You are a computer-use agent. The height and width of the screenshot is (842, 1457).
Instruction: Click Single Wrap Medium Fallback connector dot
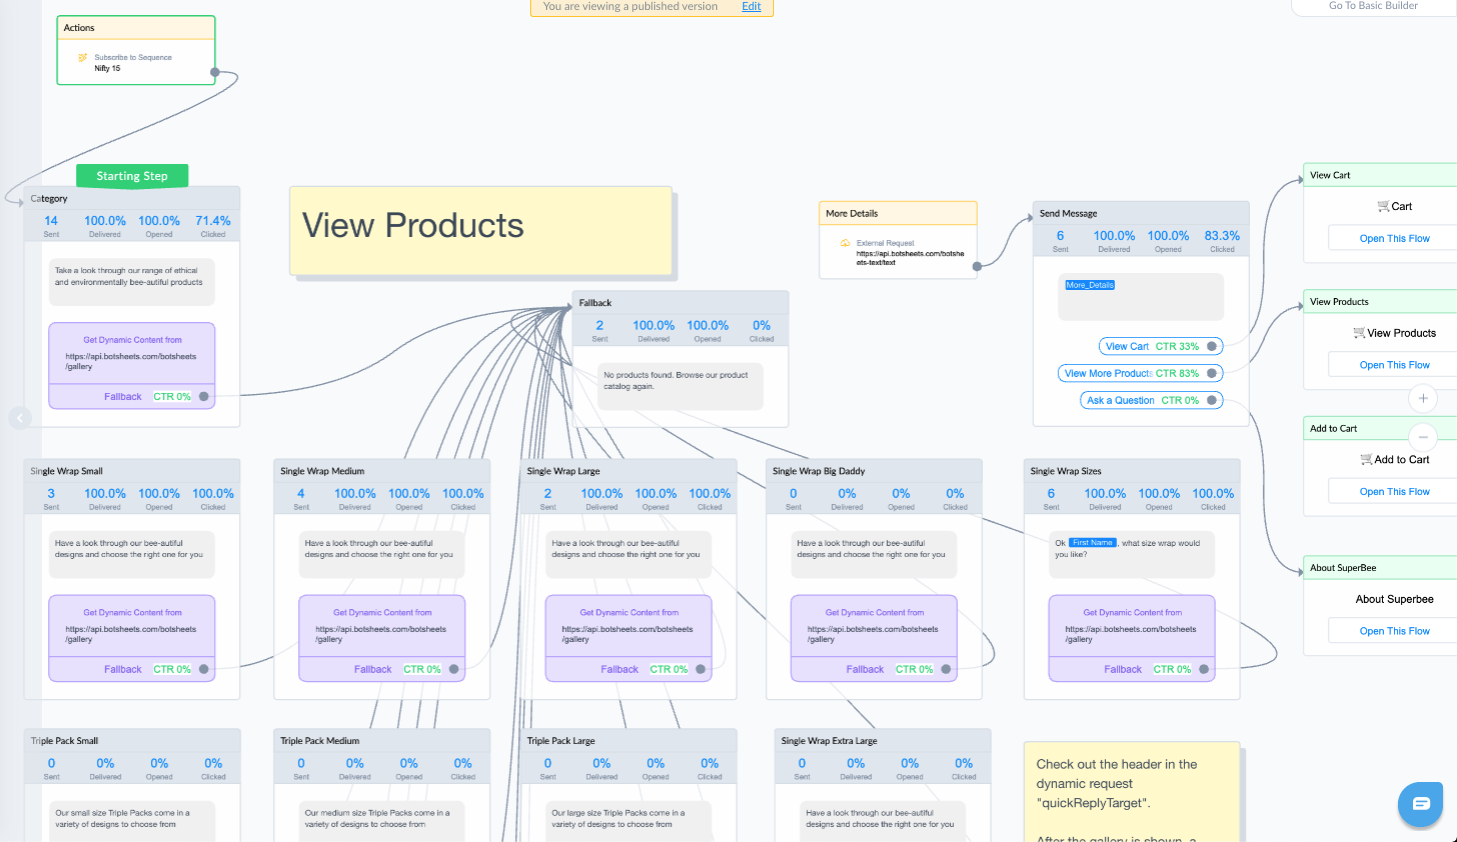click(x=454, y=669)
